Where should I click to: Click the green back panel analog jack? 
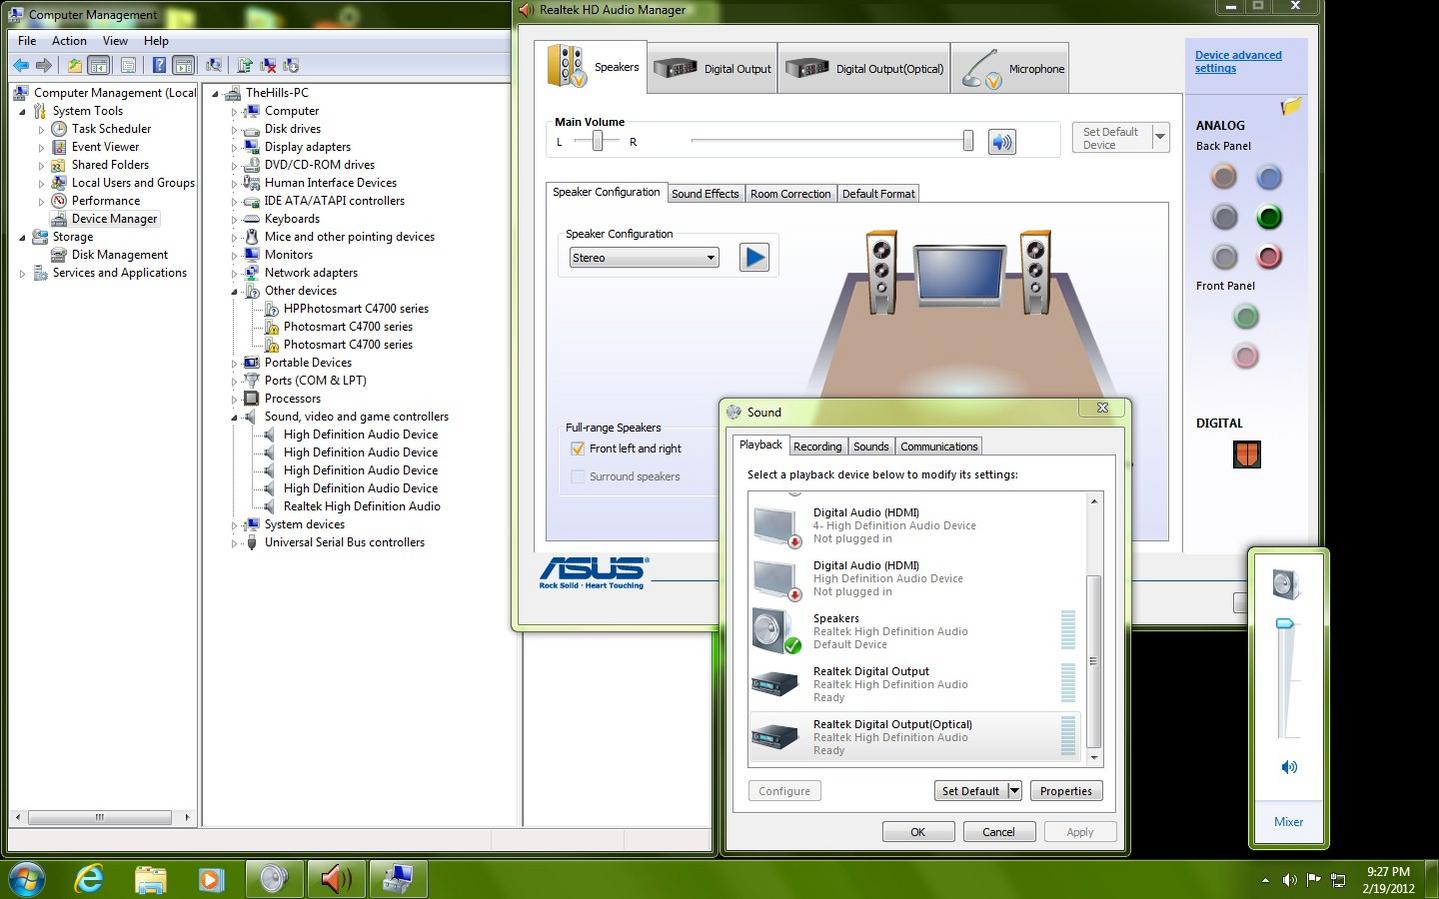click(1269, 217)
